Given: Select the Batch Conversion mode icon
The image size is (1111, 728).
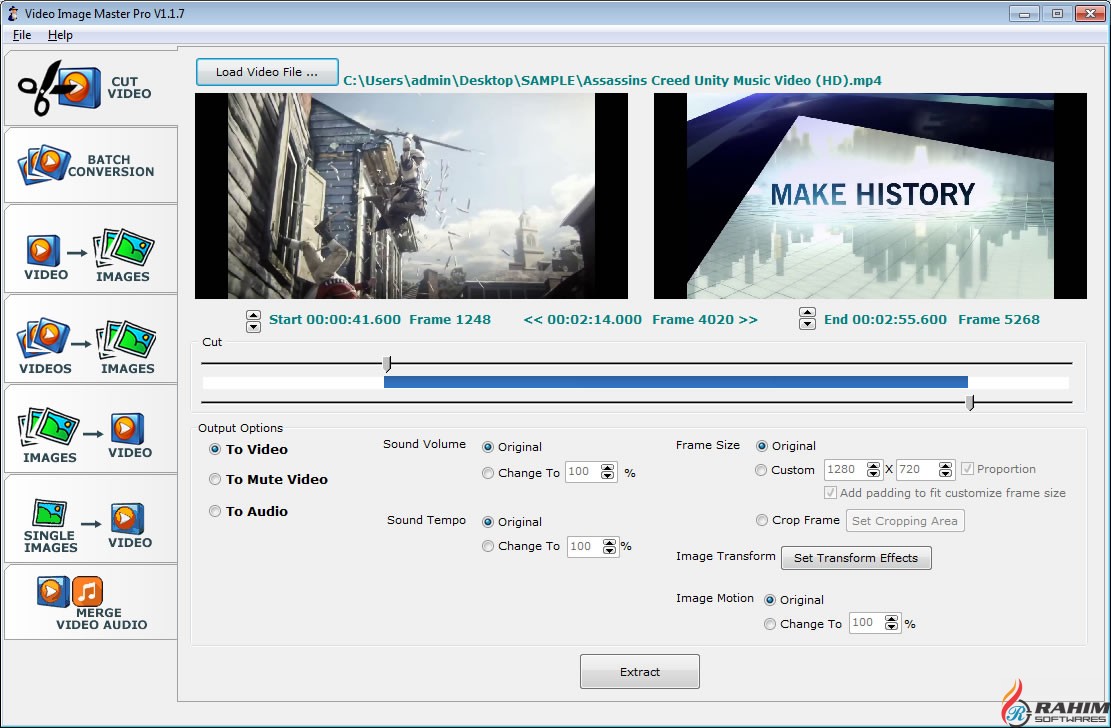Looking at the screenshot, I should 89,165.
